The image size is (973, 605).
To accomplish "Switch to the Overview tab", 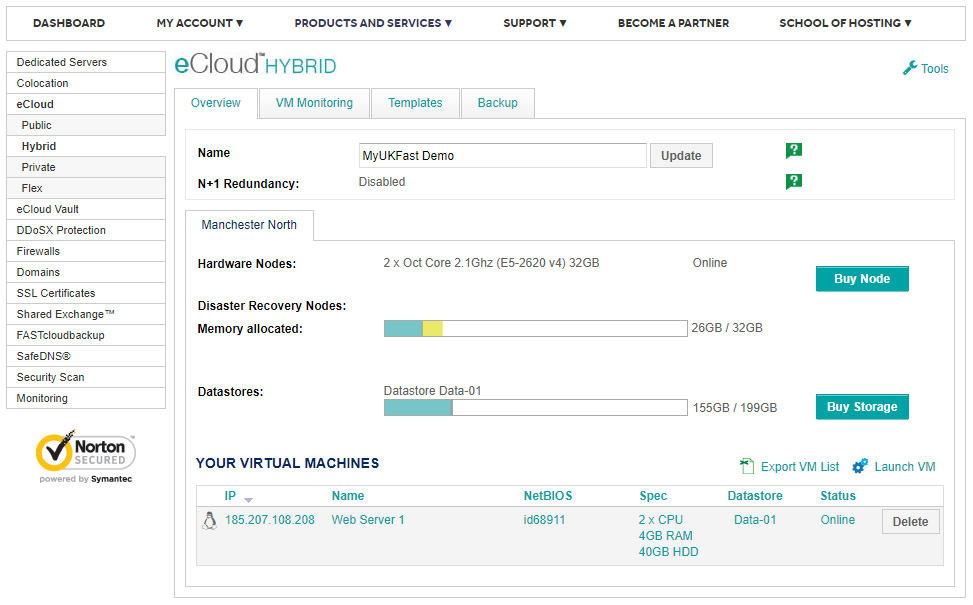I will pos(215,103).
